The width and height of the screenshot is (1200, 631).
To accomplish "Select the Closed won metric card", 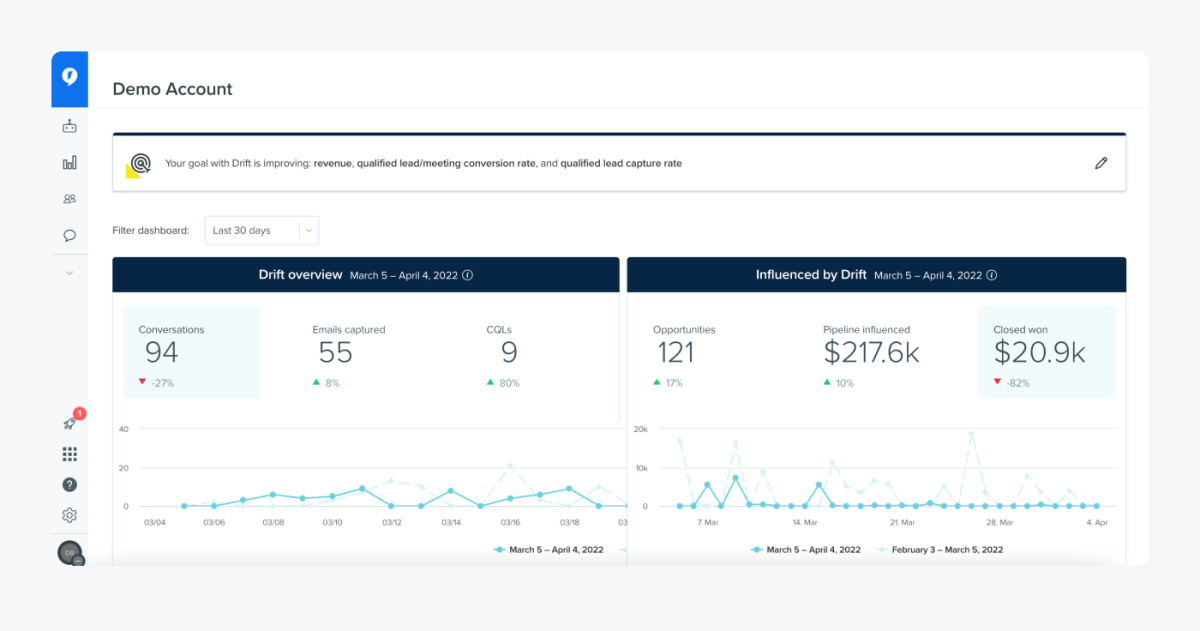I will pos(1047,352).
